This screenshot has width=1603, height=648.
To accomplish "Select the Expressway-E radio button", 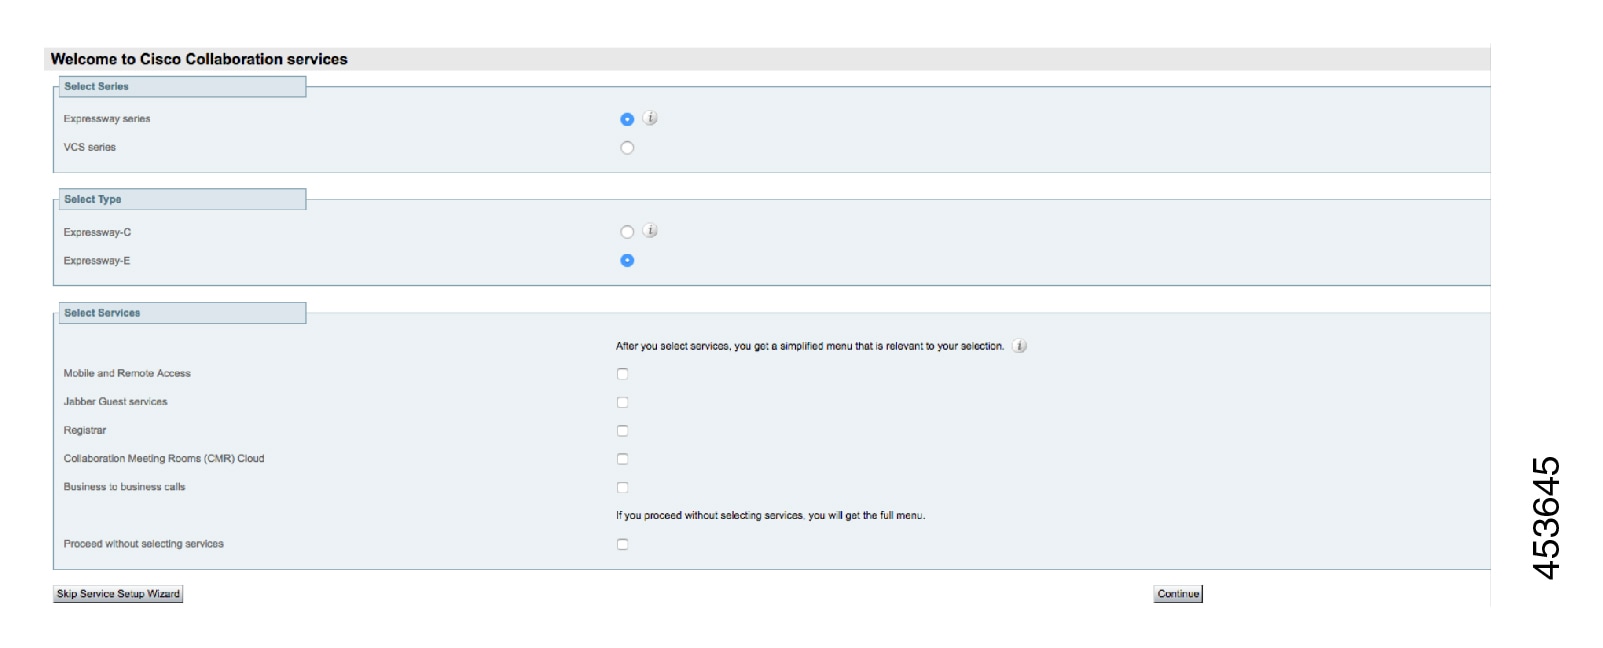I will 627,260.
